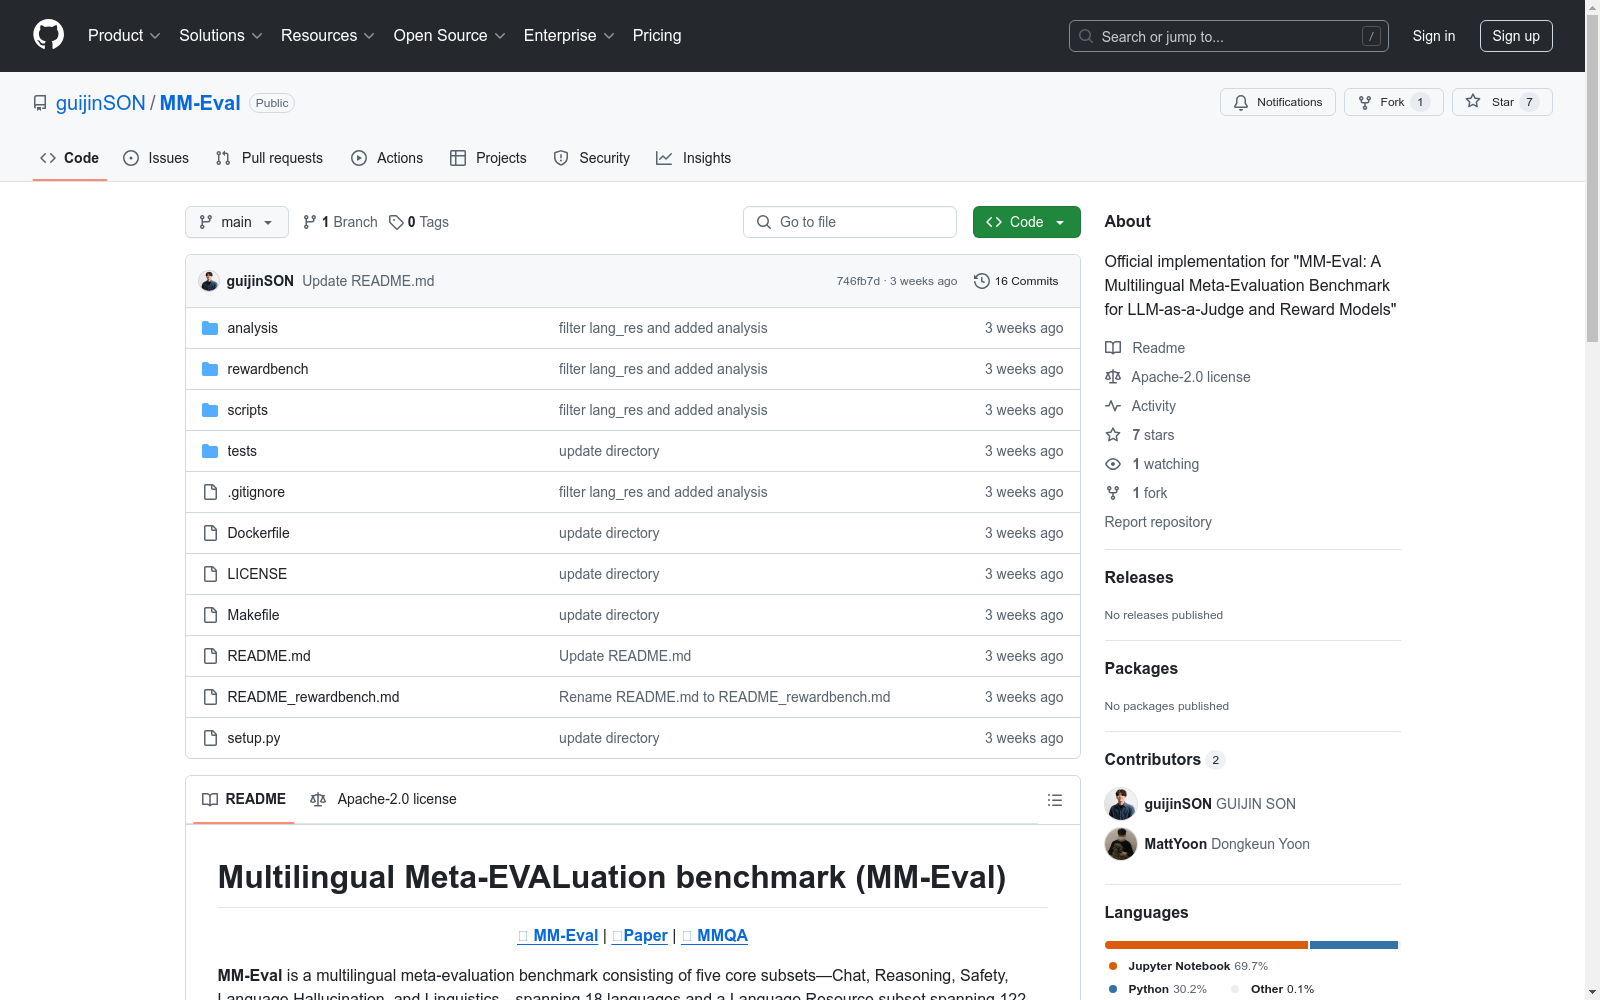Open commit 746fb7d link

pos(858,281)
